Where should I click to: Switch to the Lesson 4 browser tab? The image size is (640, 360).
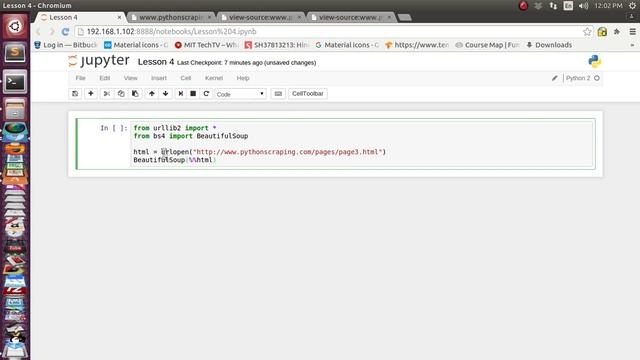(x=80, y=17)
